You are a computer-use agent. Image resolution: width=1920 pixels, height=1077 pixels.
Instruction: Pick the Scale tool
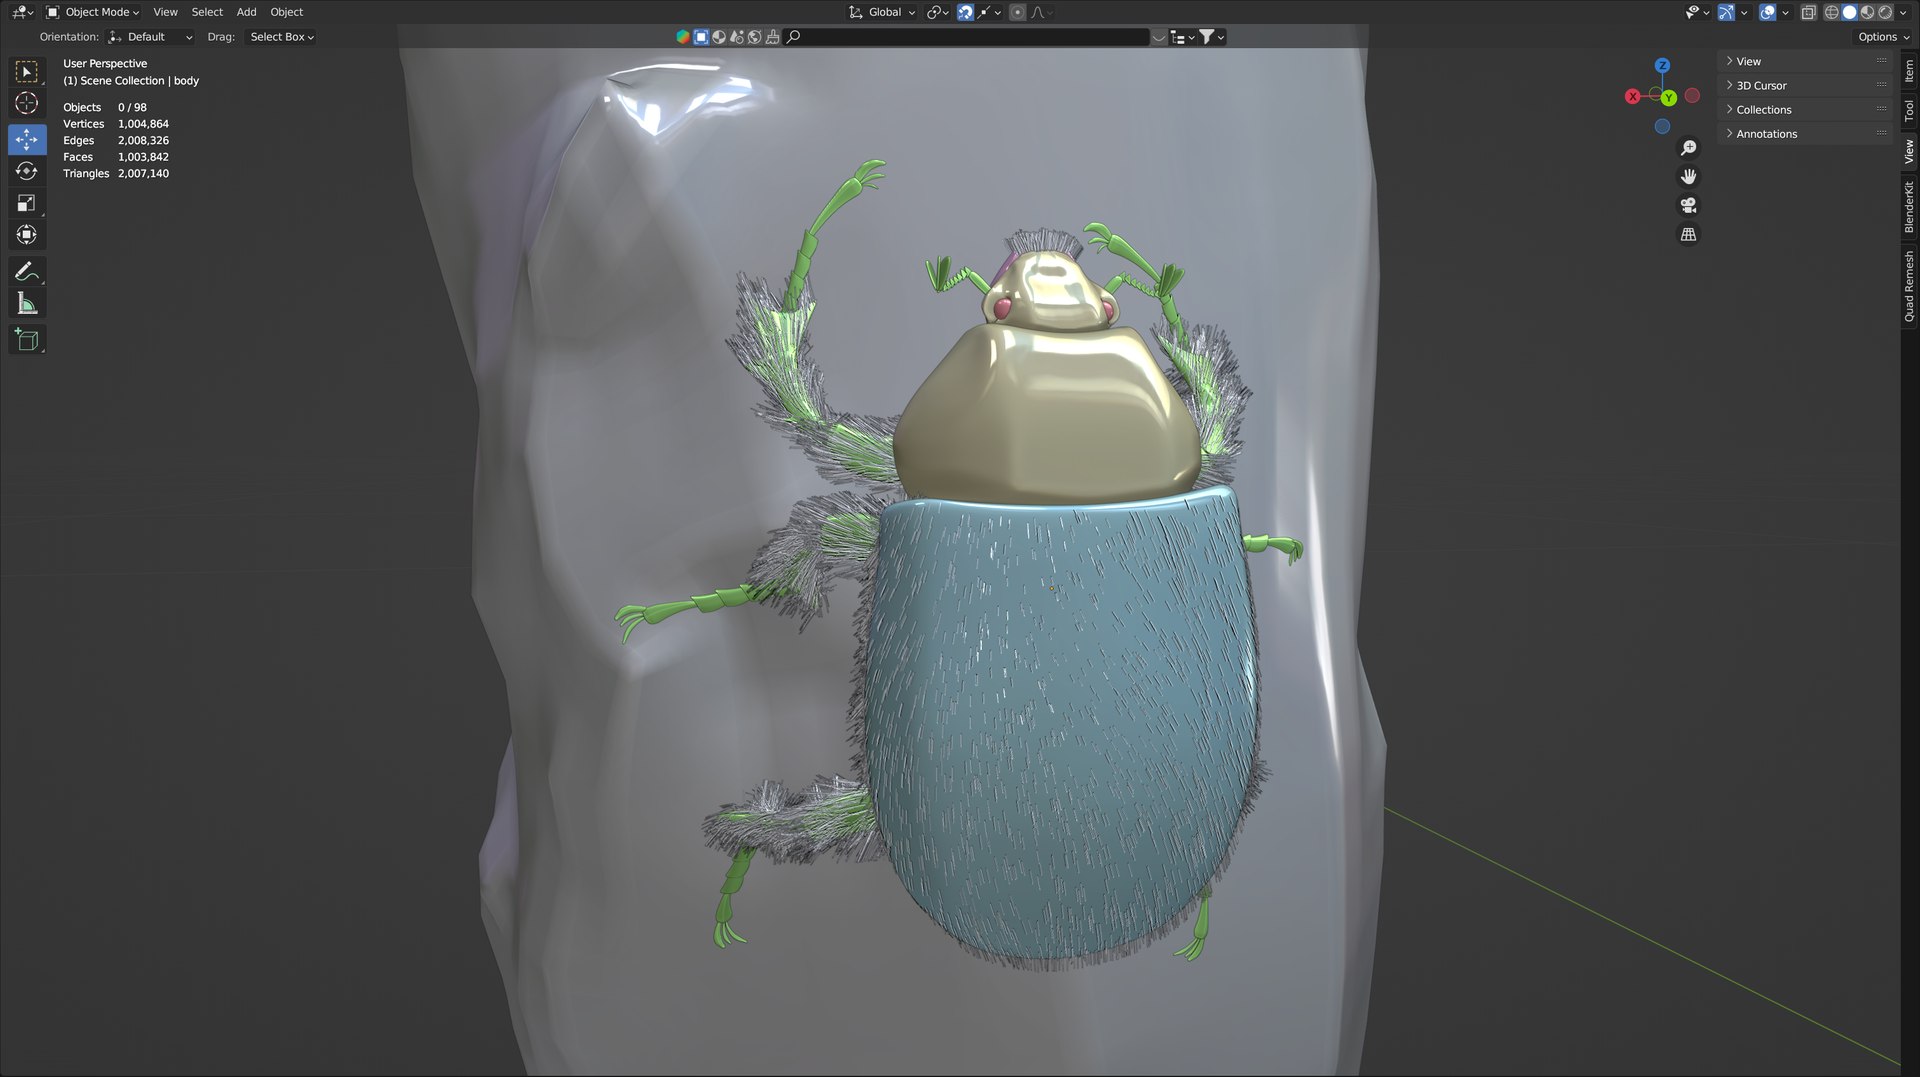(27, 203)
